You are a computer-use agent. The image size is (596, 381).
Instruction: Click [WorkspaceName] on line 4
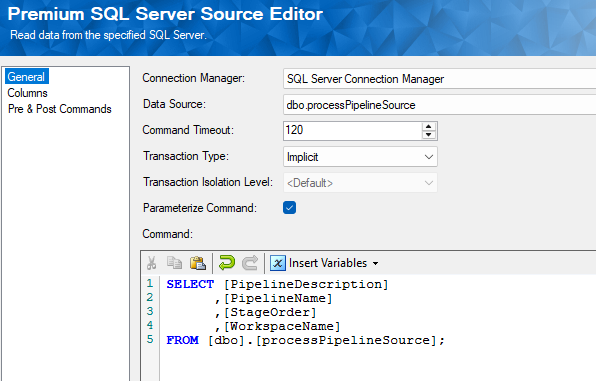[282, 326]
